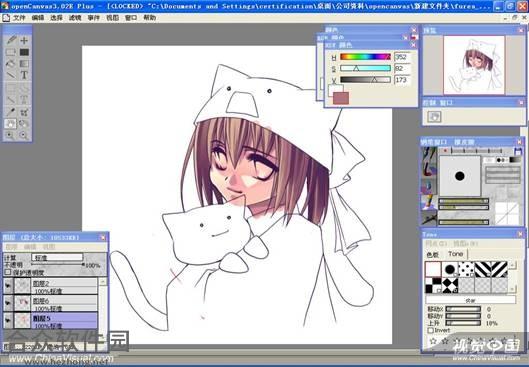The width and height of the screenshot is (529, 367).
Task: Select the straight line tool
Action: 11,75
